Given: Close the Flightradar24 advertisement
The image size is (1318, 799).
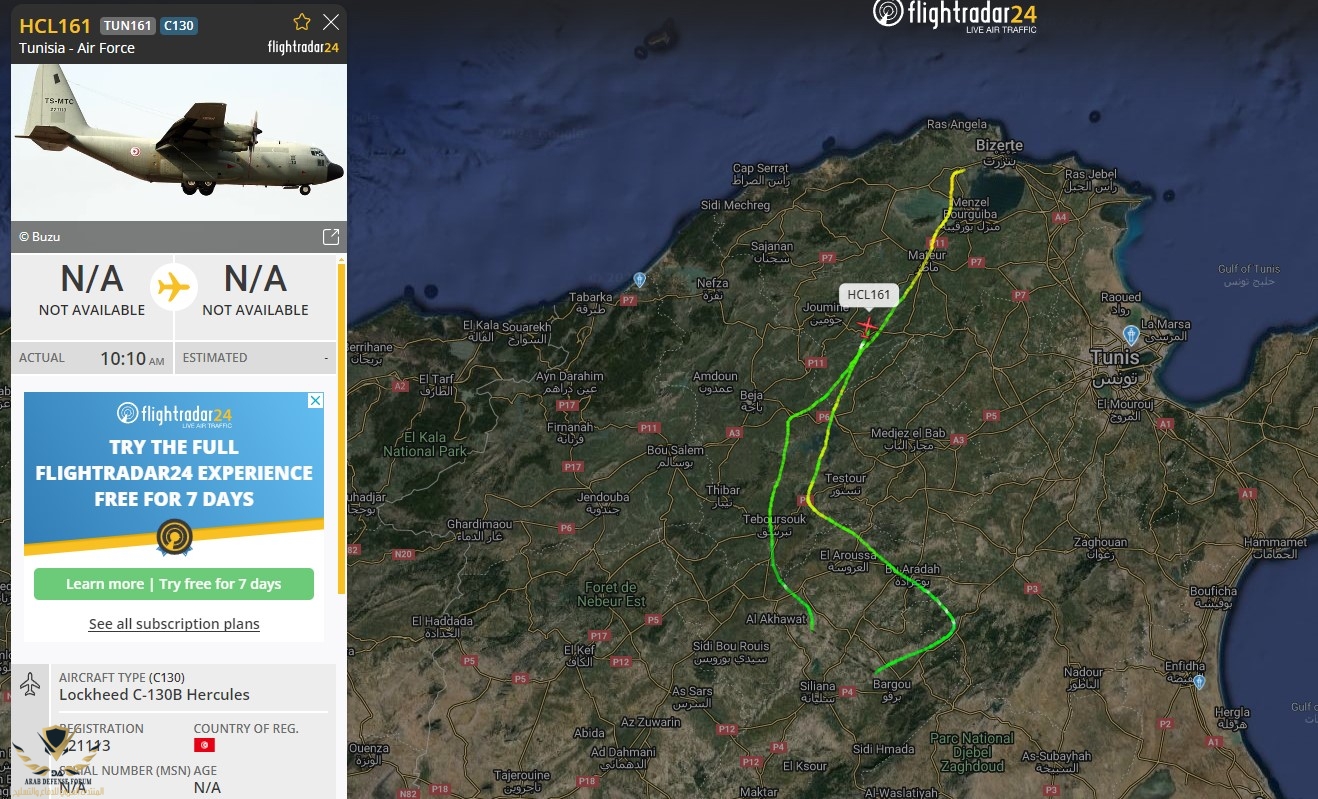Looking at the screenshot, I should [x=315, y=401].
